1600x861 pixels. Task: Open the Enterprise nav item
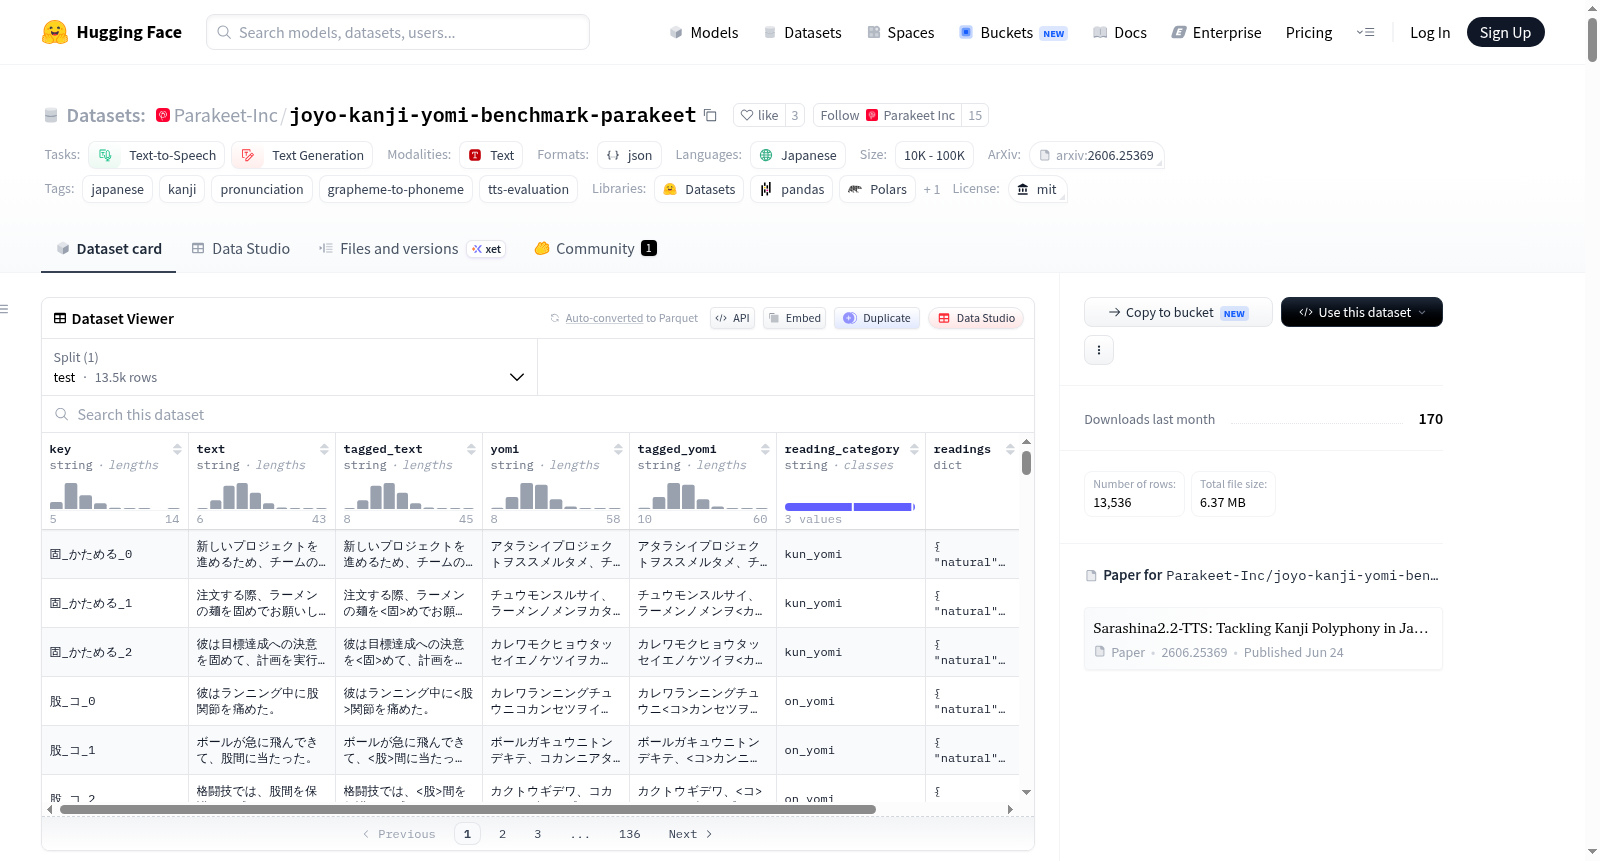pyautogui.click(x=1216, y=32)
